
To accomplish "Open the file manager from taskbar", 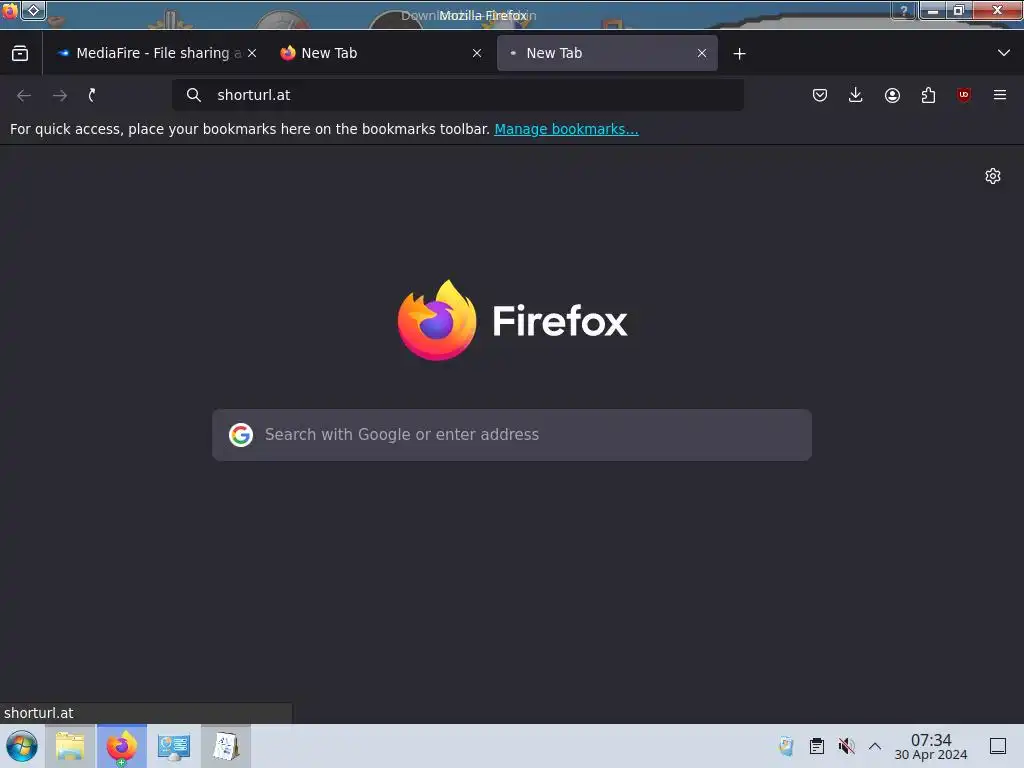I will (x=70, y=746).
